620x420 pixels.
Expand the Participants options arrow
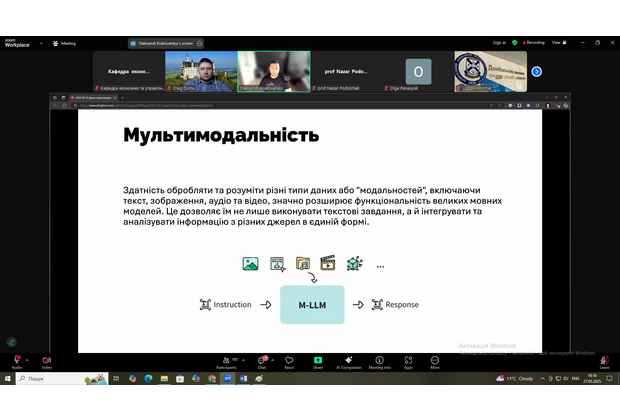pyautogui.click(x=243, y=360)
